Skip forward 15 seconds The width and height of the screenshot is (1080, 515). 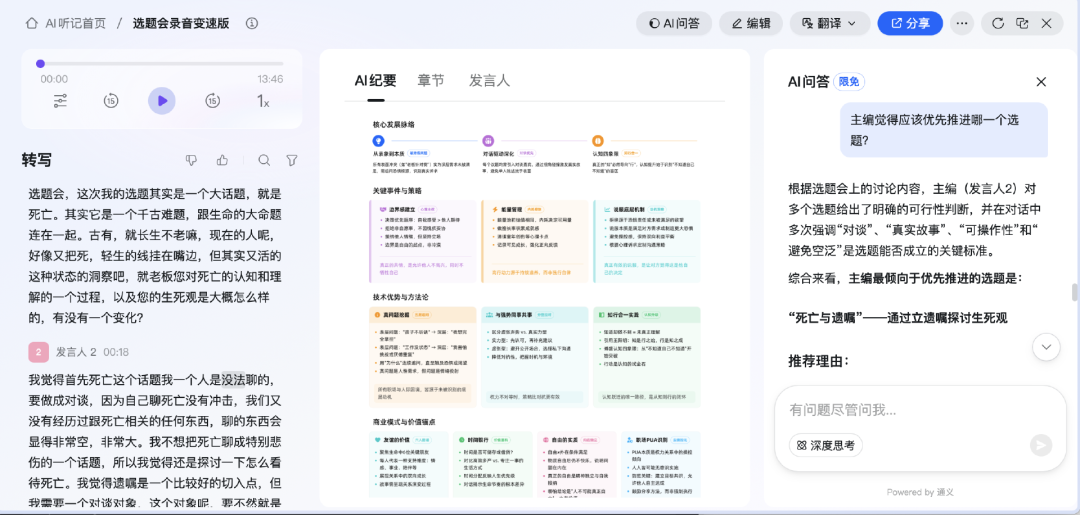tap(212, 100)
